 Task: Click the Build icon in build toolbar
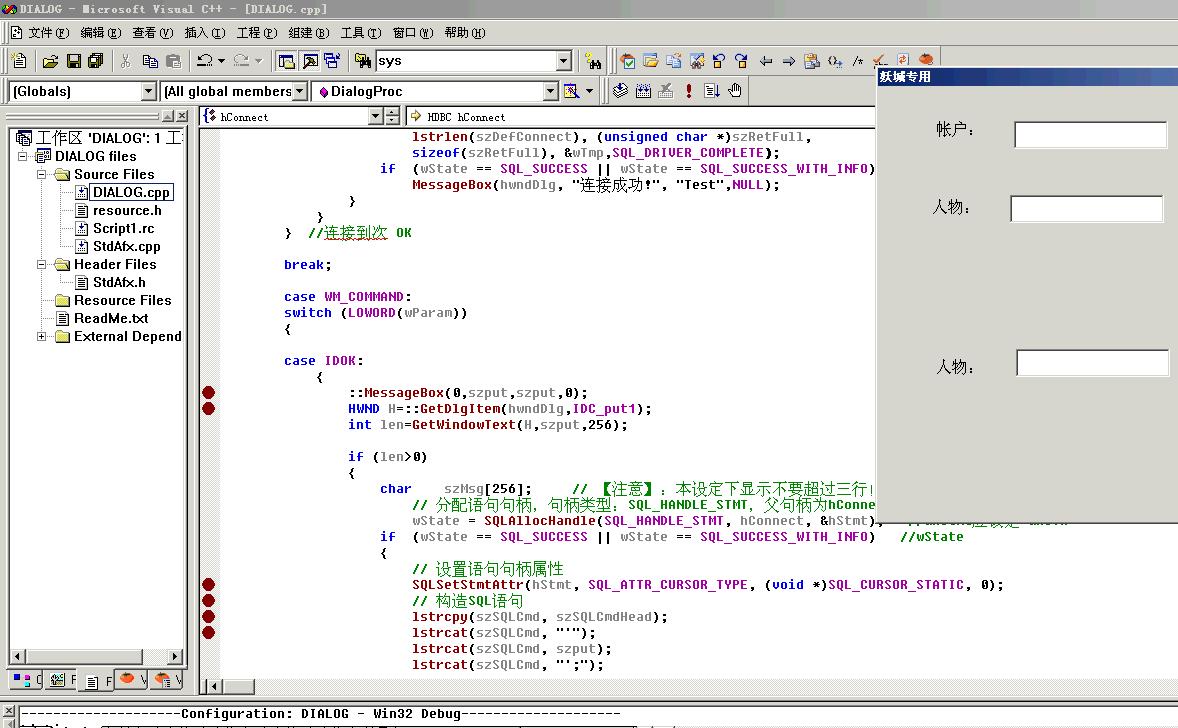point(643,91)
